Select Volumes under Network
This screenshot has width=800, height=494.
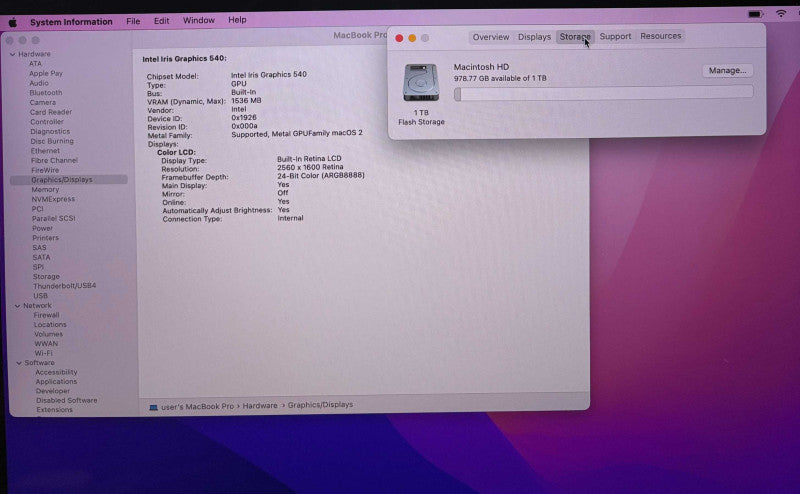tap(48, 335)
